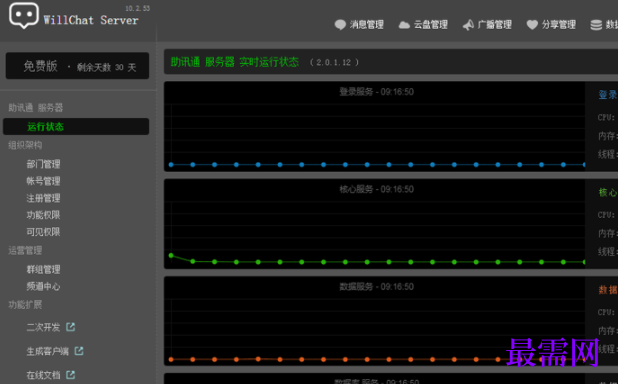The image size is (618, 384).
Task: Click the database stack icon in top menu
Action: (596, 25)
